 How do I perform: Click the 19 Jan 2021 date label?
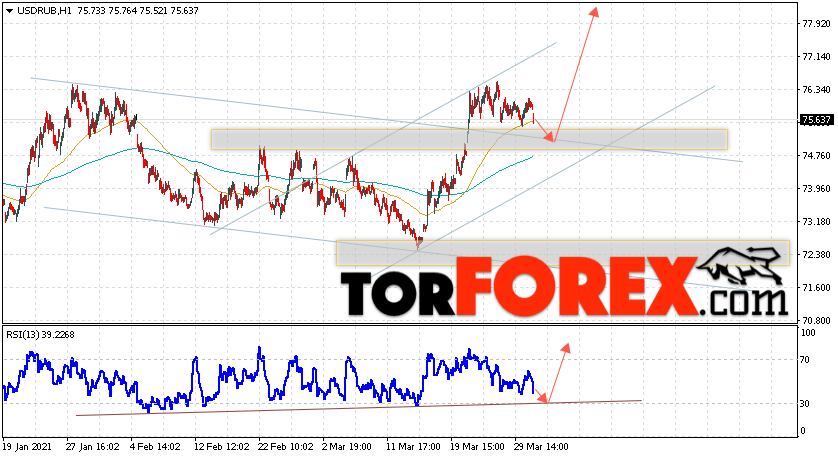pos(27,447)
